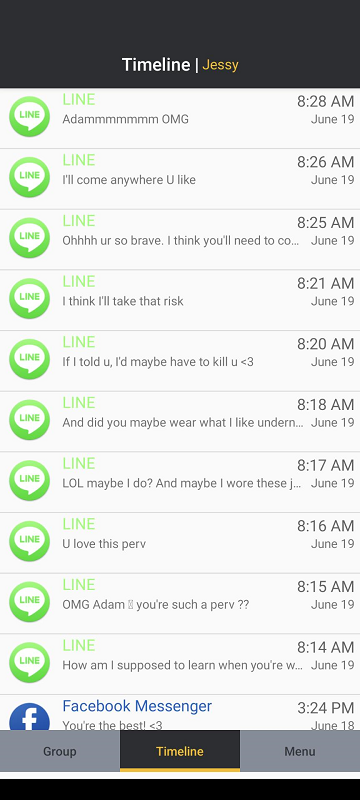This screenshot has height=800, width=360.
Task: Tap the LINE icon for the 8:14 AM entry
Action: coord(30,663)
